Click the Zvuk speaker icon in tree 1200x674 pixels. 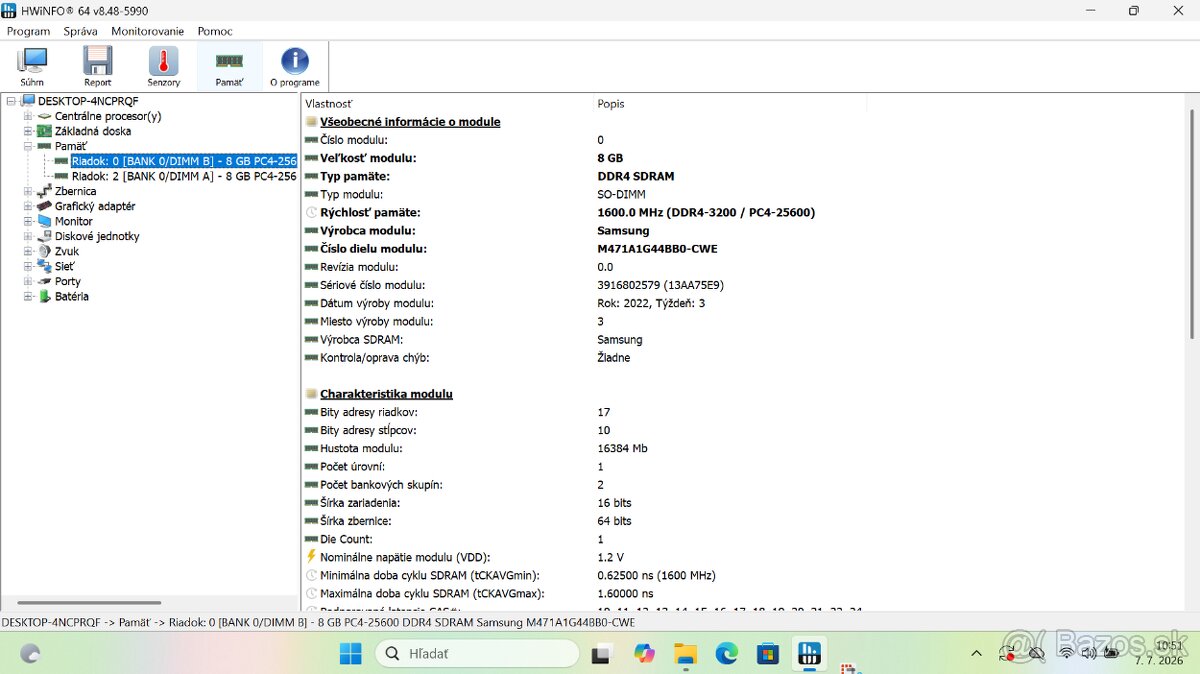(x=44, y=251)
